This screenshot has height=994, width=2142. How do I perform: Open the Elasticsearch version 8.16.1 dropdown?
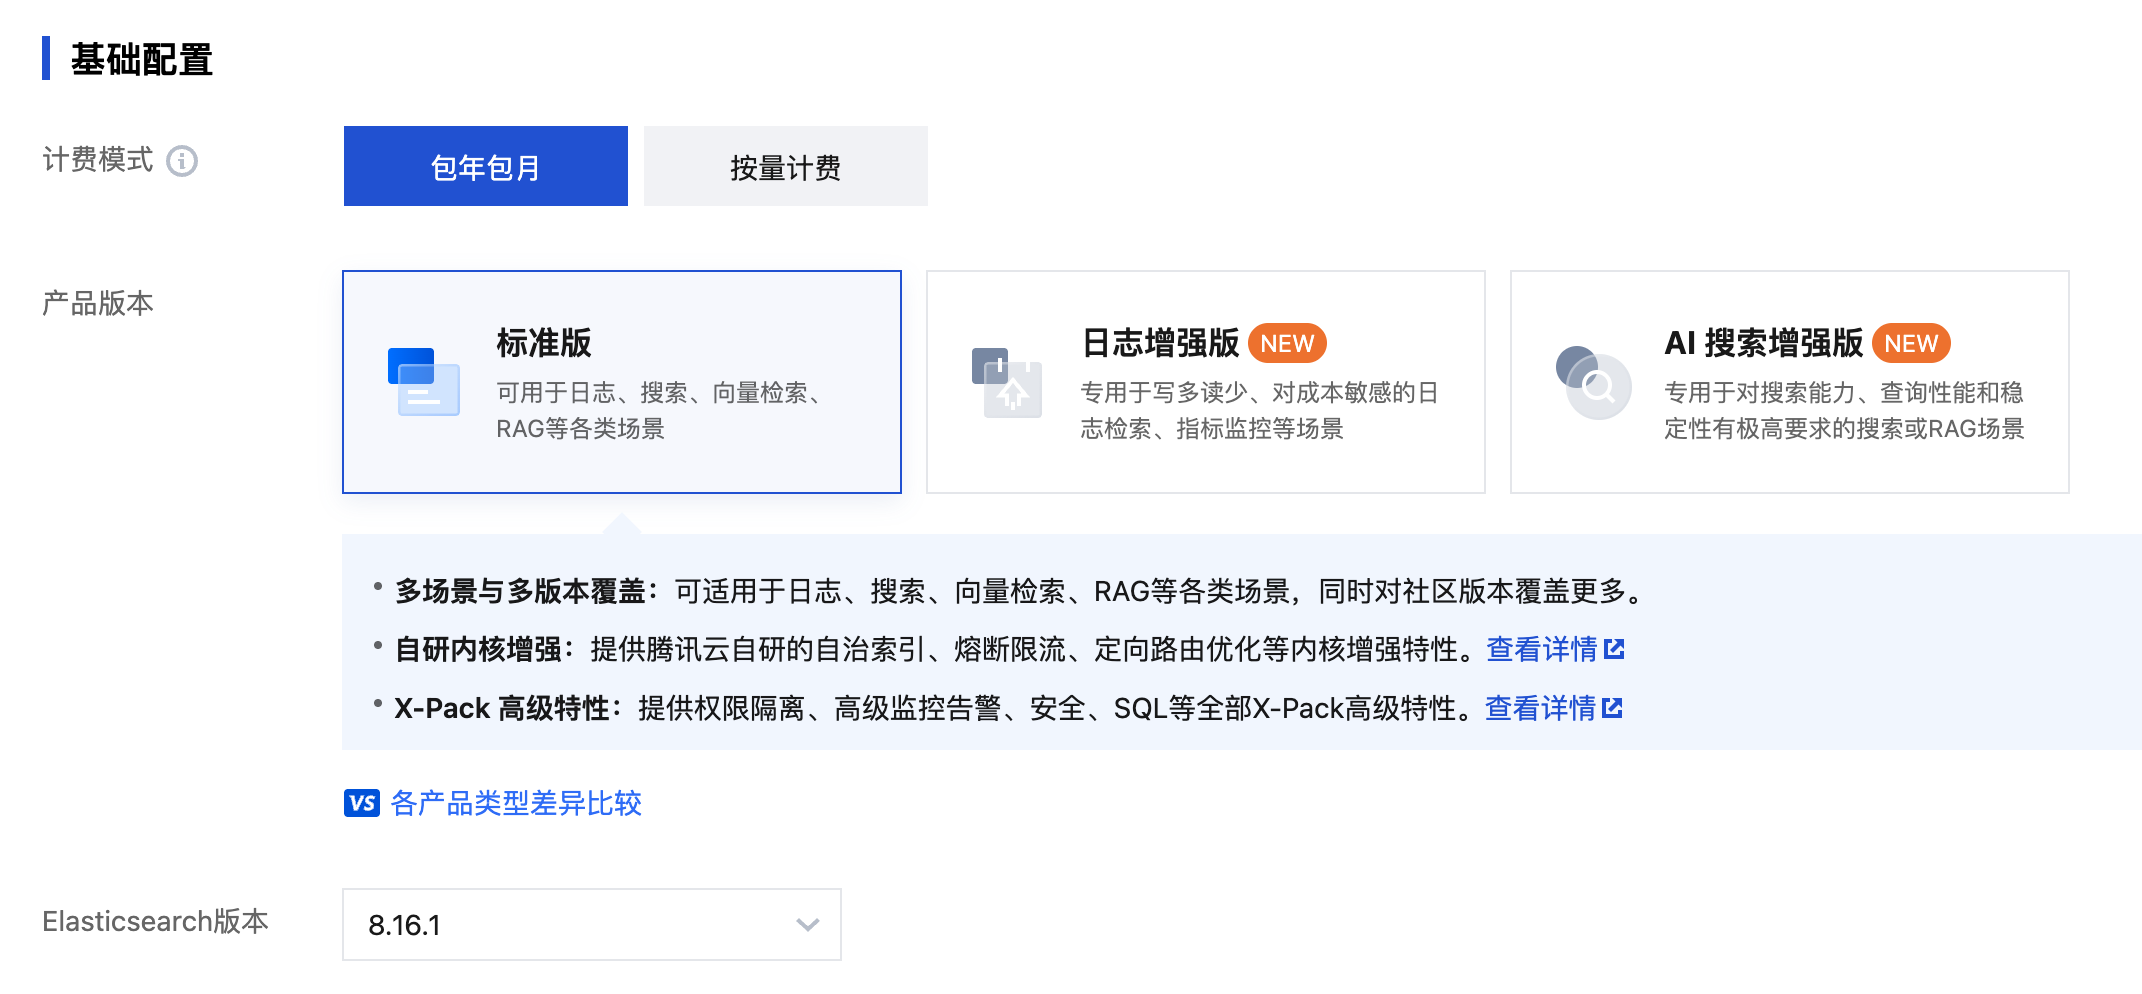click(592, 925)
